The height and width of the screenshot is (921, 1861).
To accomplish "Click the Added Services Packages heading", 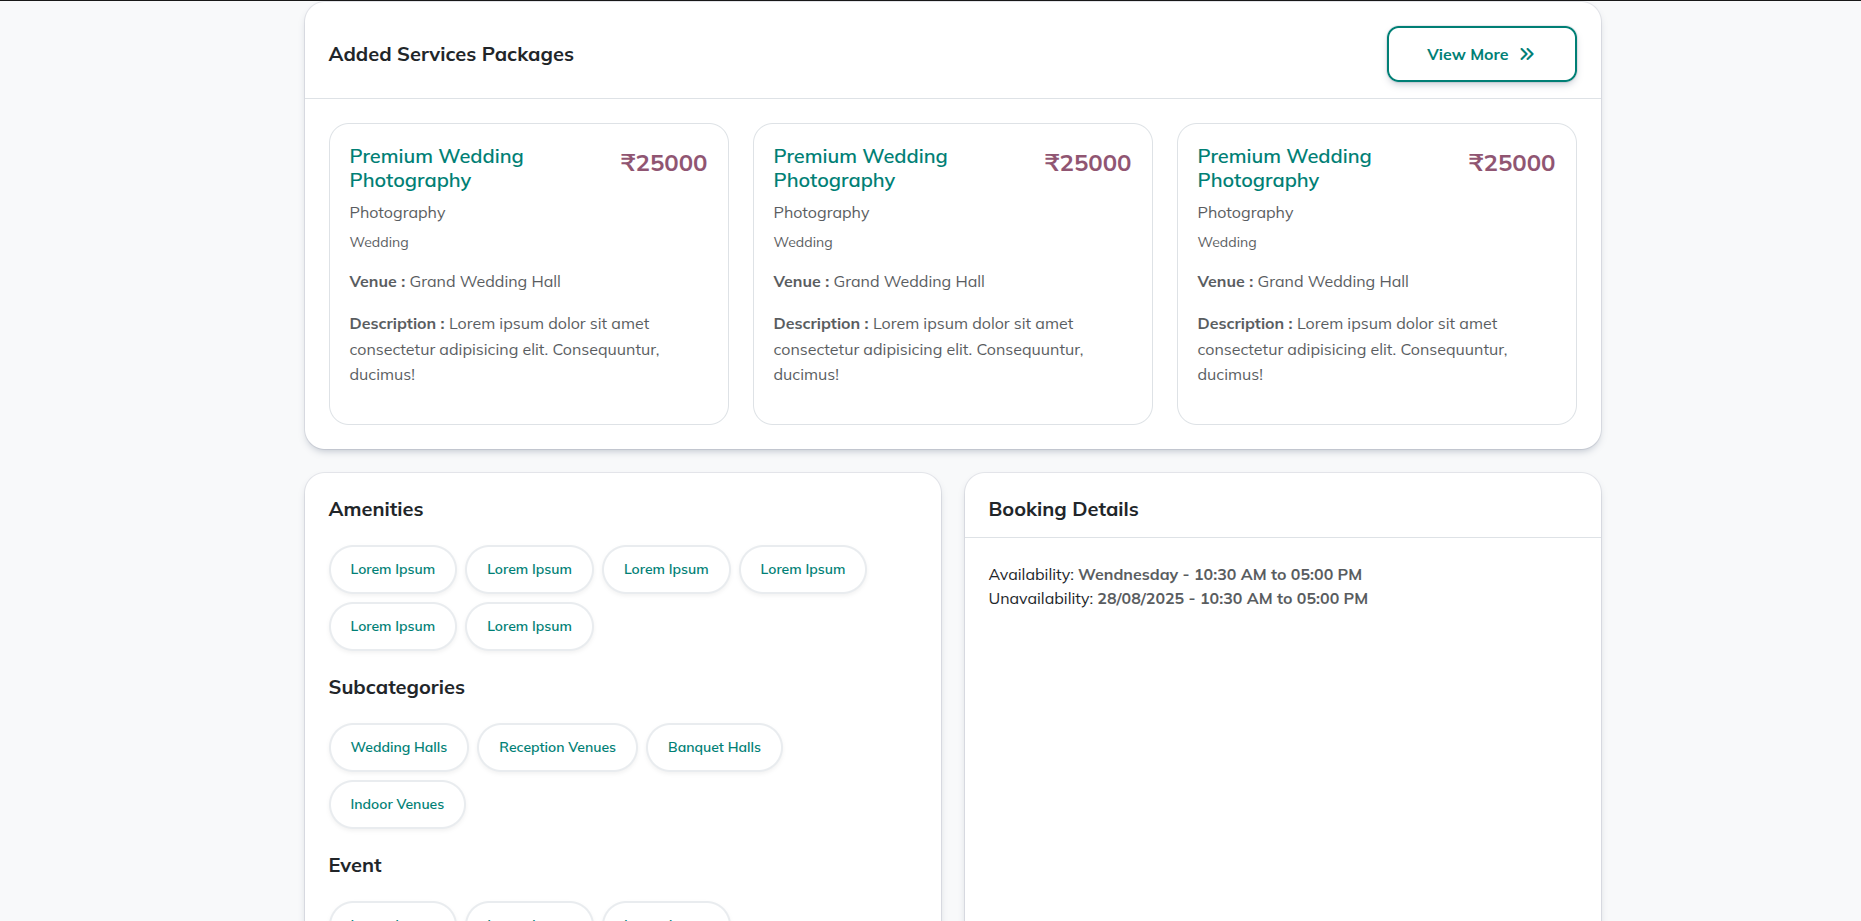I will point(451,54).
